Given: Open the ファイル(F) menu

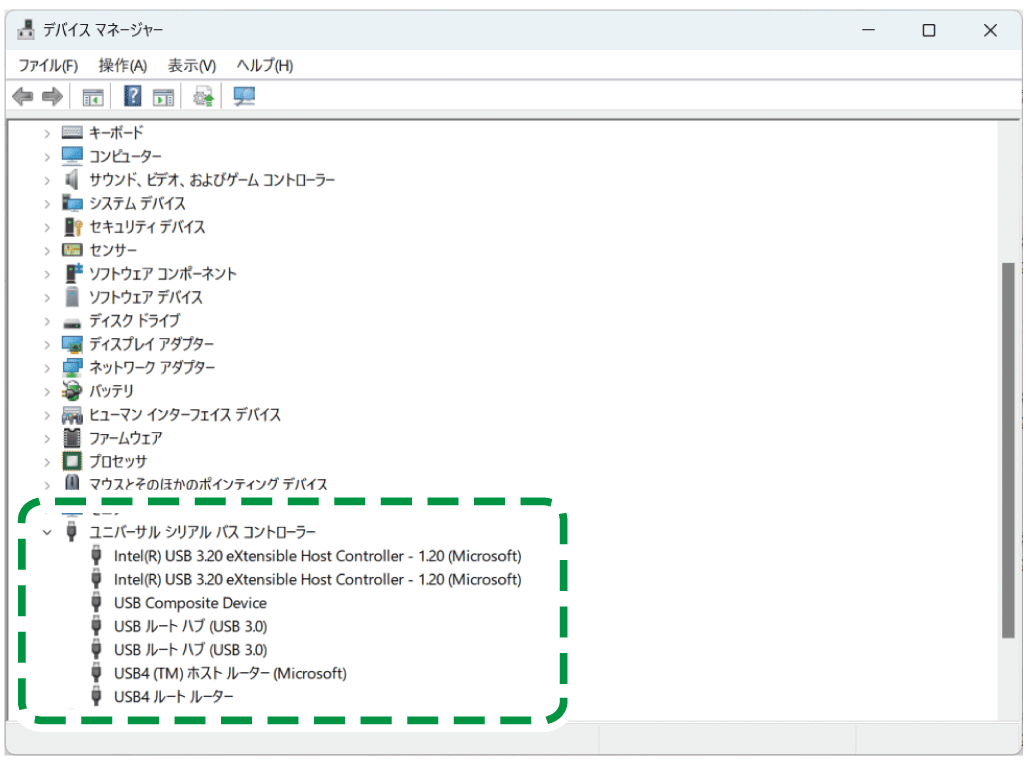Looking at the screenshot, I should pos(48,66).
